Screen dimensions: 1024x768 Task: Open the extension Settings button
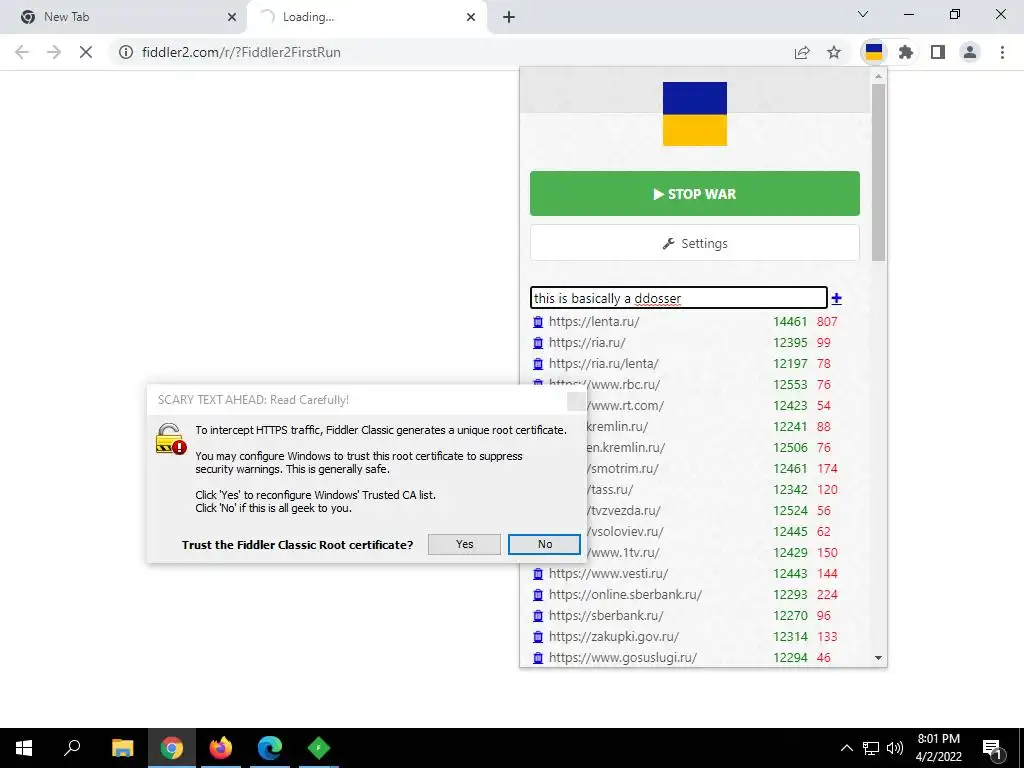tap(695, 243)
